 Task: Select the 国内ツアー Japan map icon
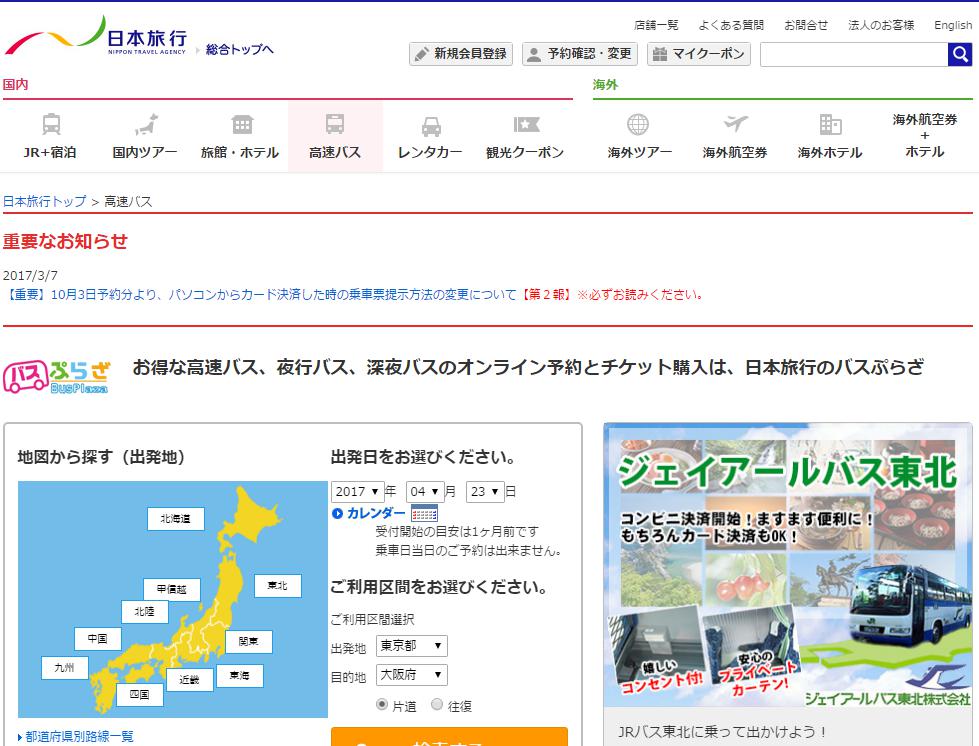[146, 124]
